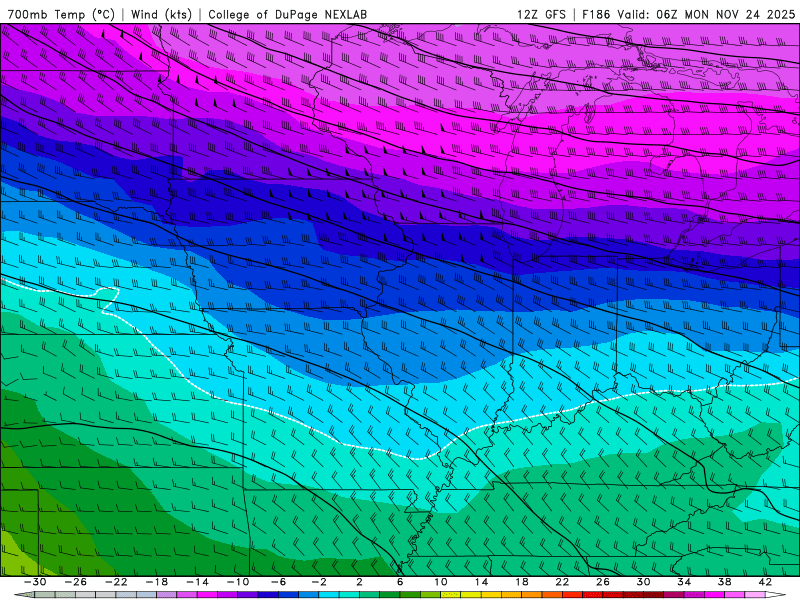This screenshot has width=800, height=600.
Task: Click the -2 temperature legend value
Action: (x=319, y=582)
